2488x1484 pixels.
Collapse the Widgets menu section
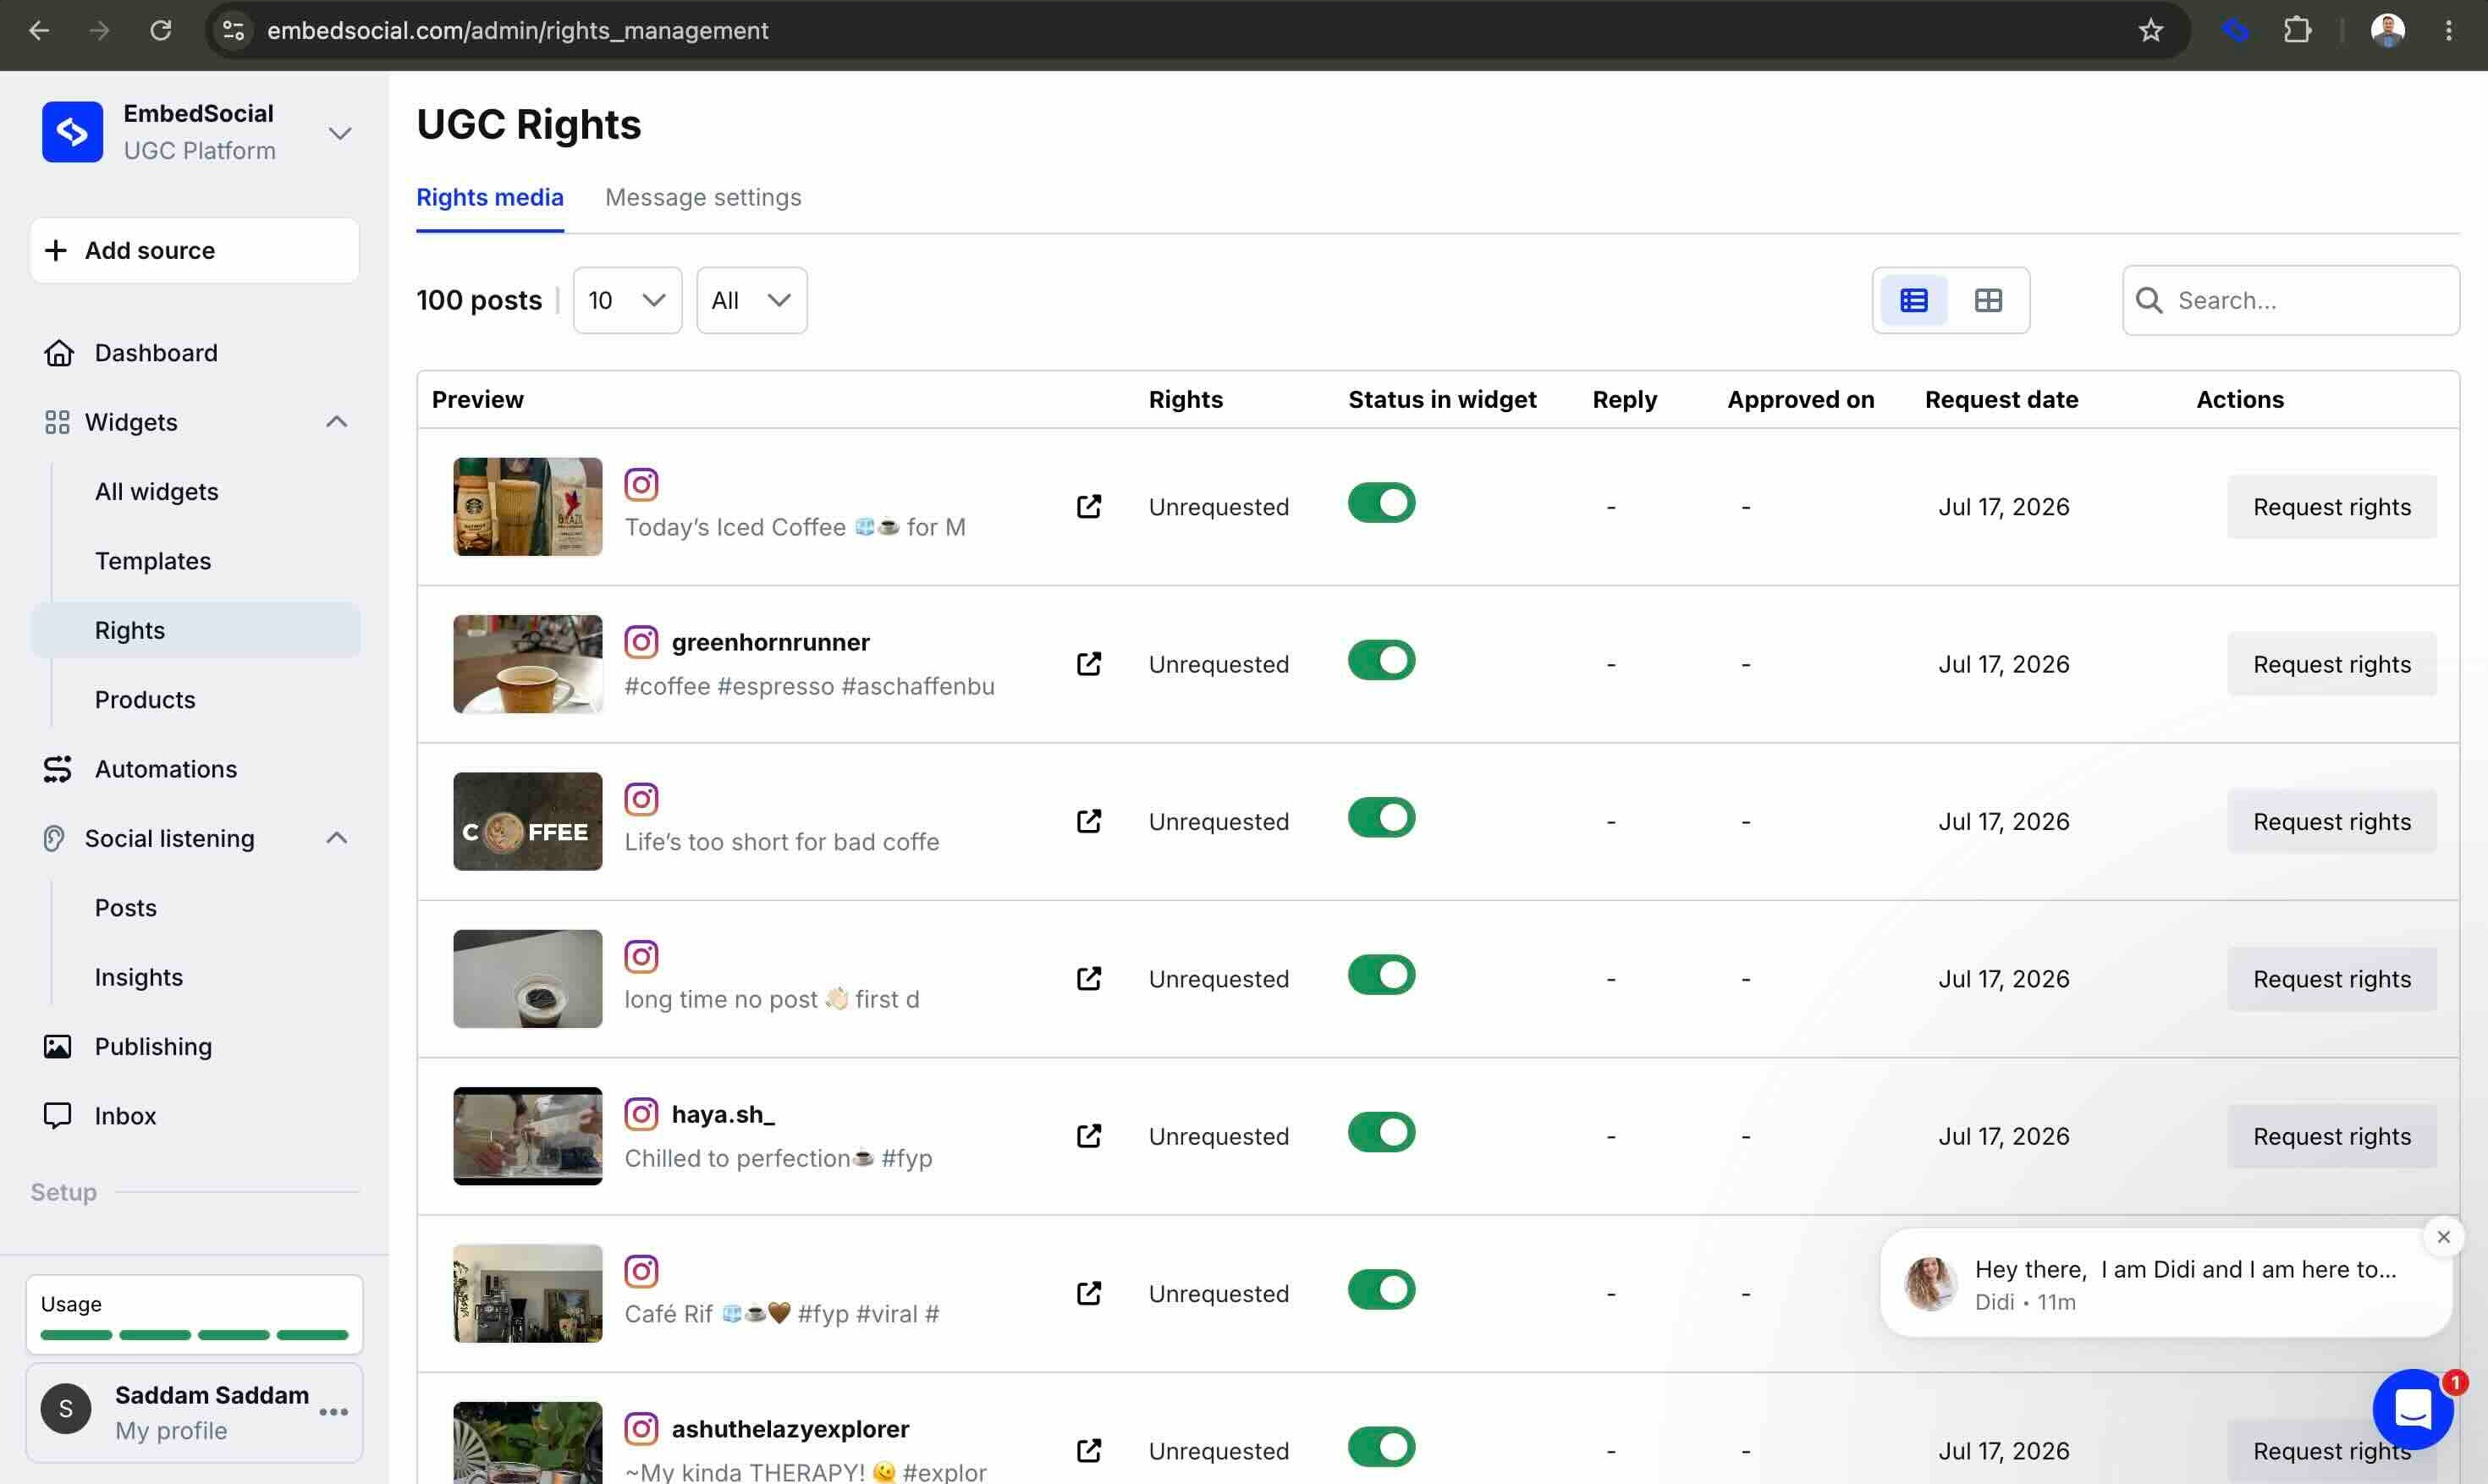(337, 422)
